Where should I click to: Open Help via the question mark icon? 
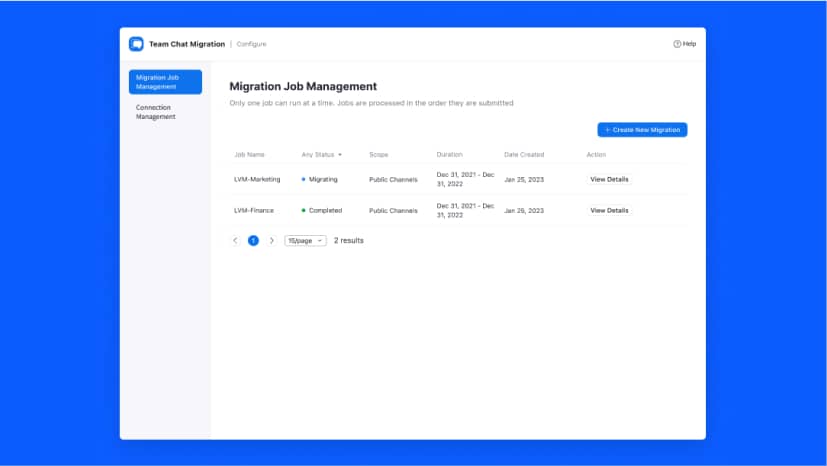point(677,44)
